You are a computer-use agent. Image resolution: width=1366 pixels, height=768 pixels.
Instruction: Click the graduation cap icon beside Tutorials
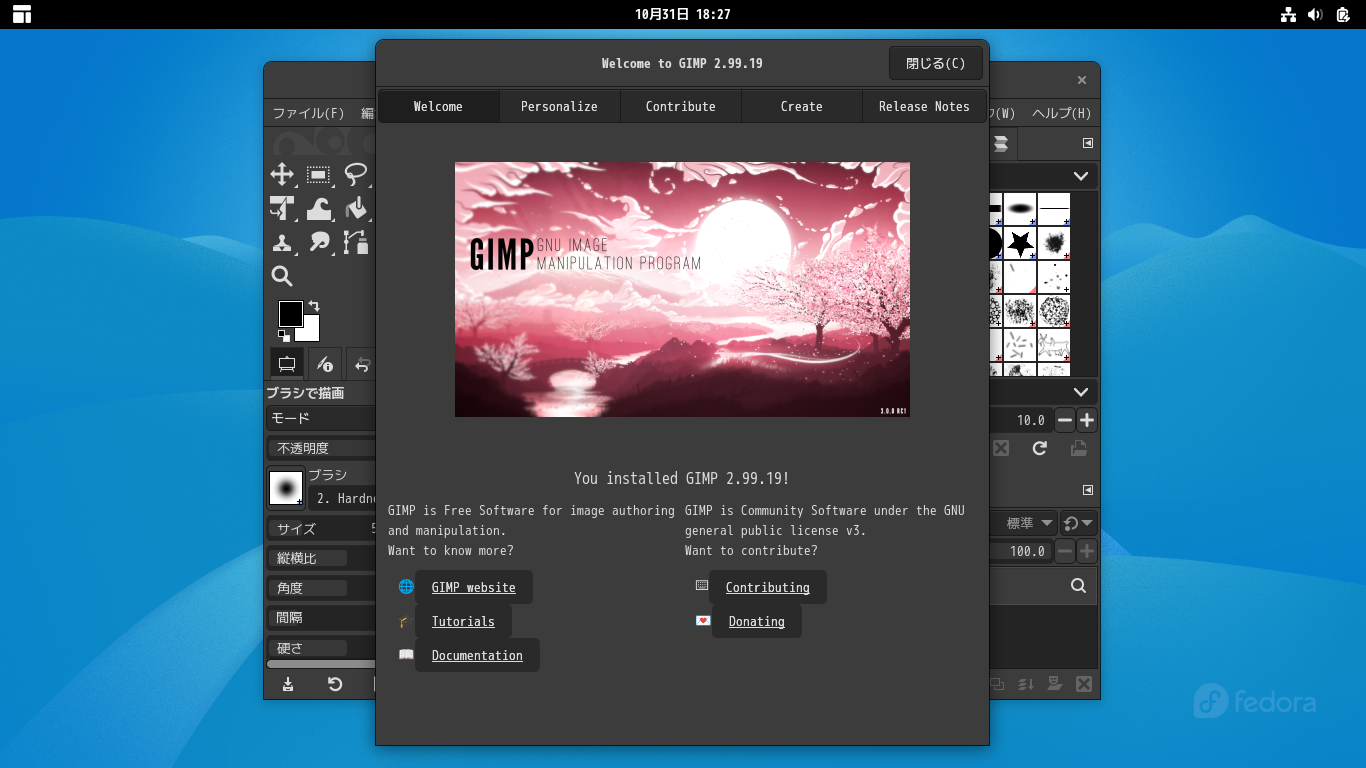[x=405, y=621]
